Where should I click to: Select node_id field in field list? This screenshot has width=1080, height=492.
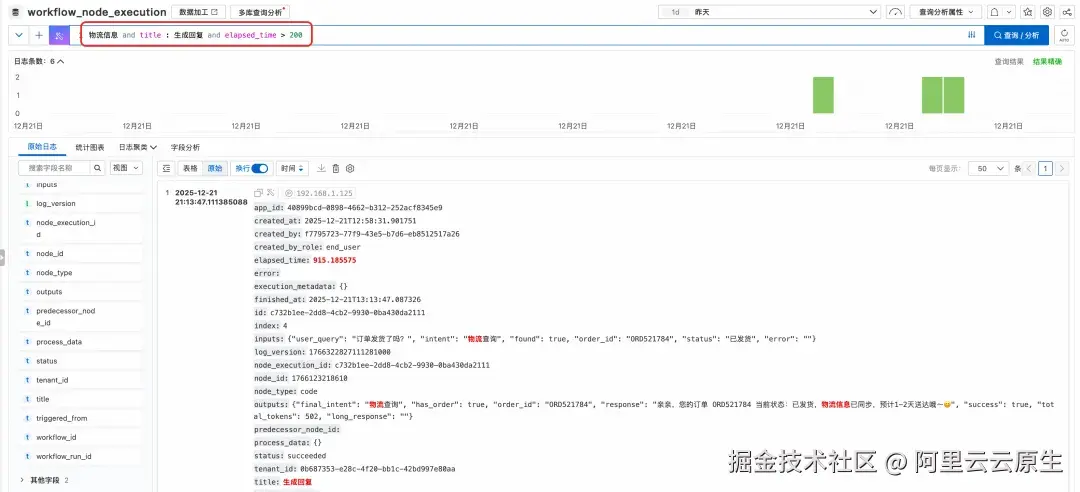50,254
